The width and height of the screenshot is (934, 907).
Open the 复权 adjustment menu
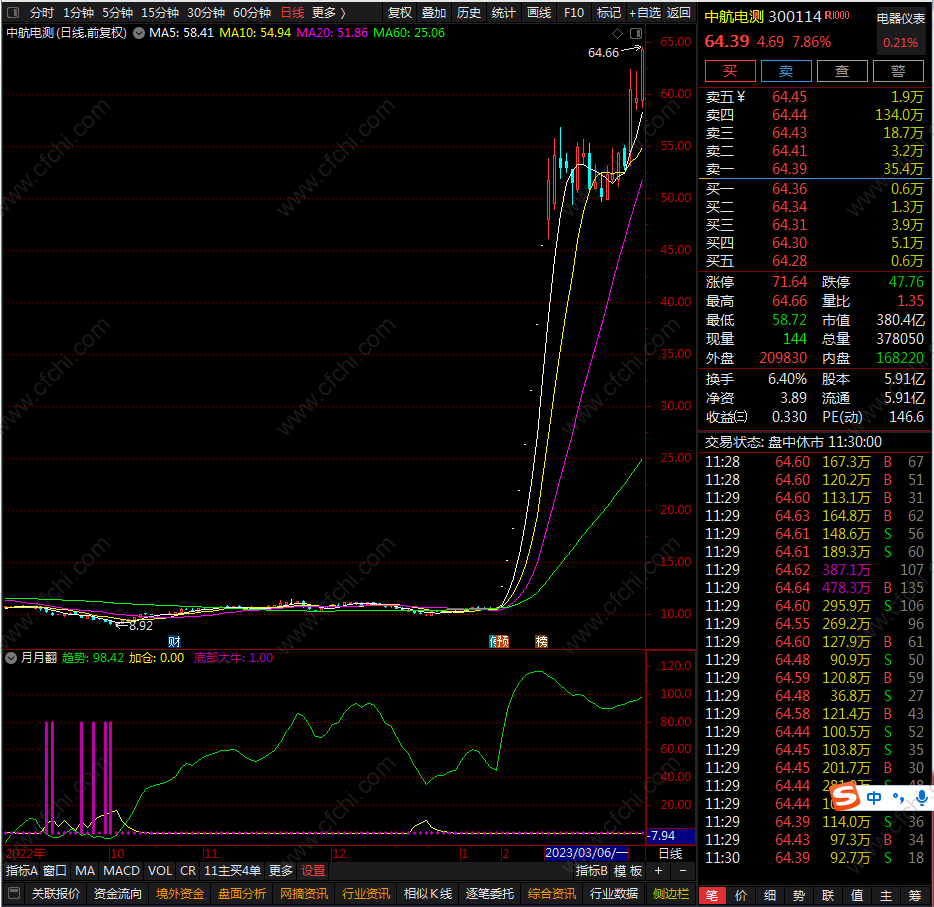(x=400, y=13)
